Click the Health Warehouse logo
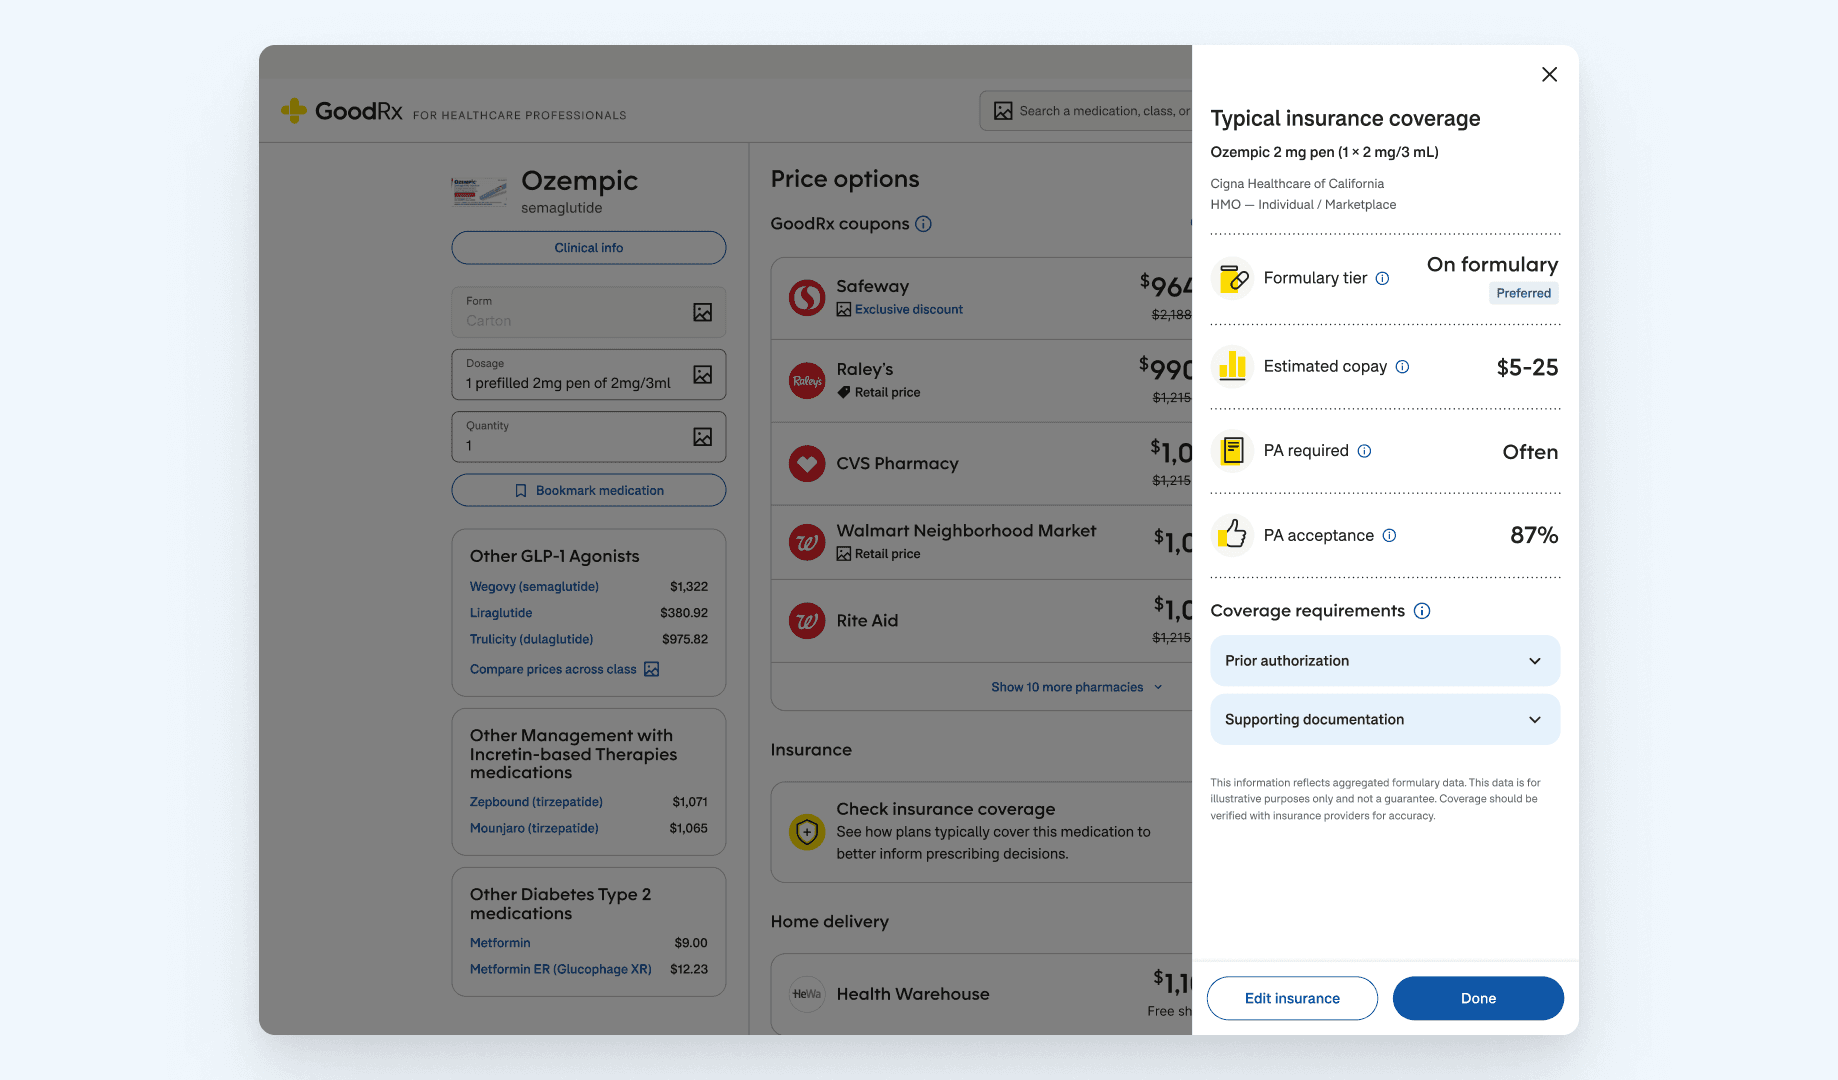 (x=807, y=994)
